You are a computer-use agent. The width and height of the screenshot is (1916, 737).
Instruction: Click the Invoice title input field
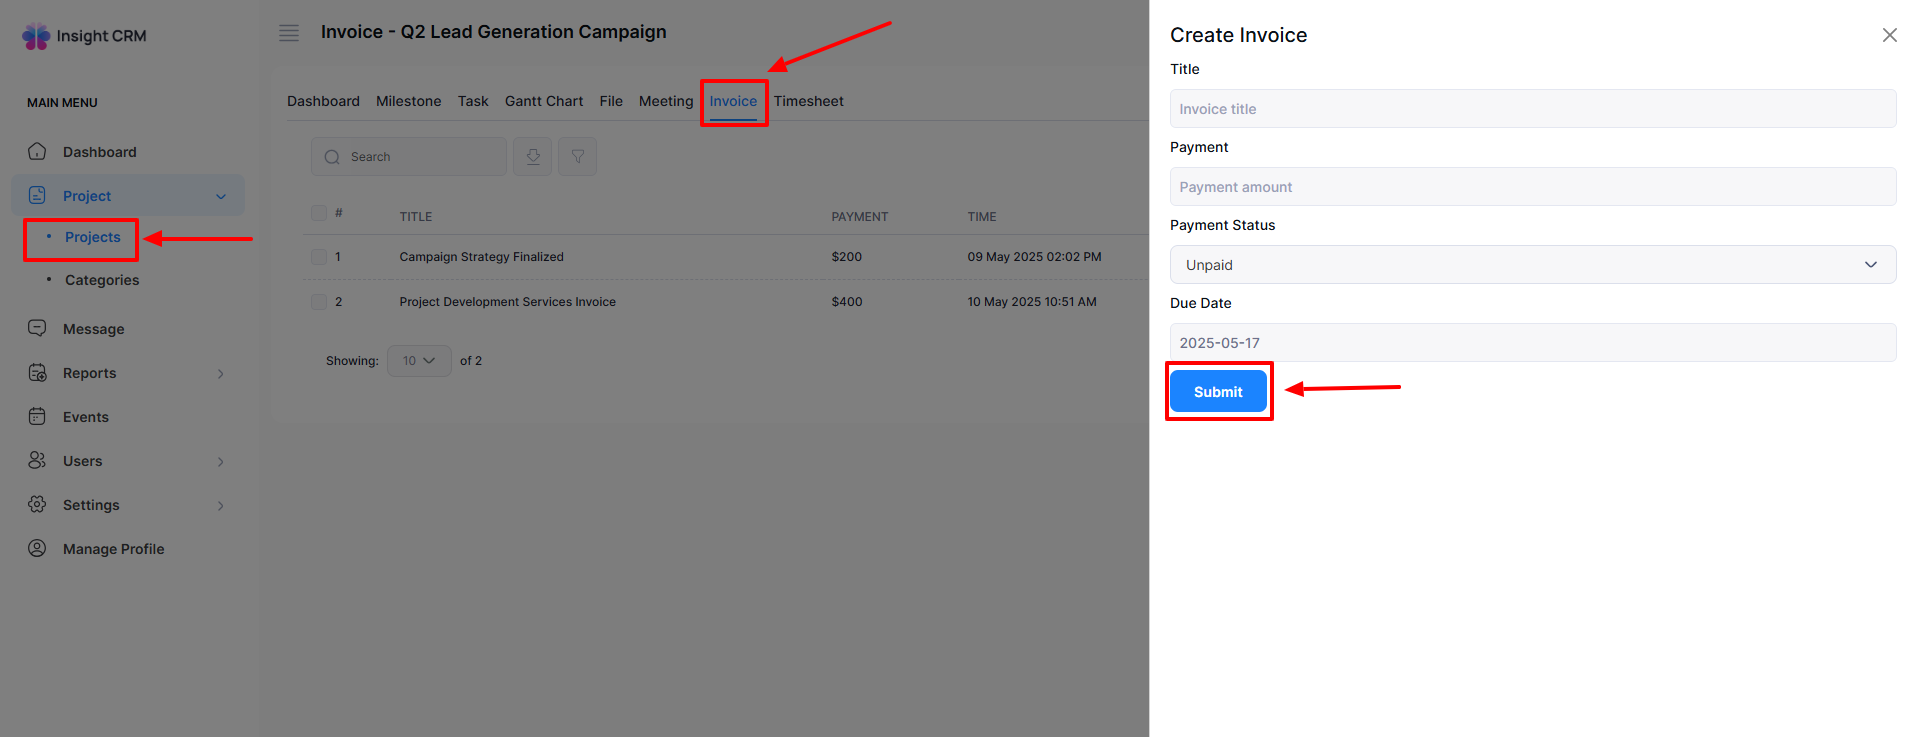[x=1532, y=109]
